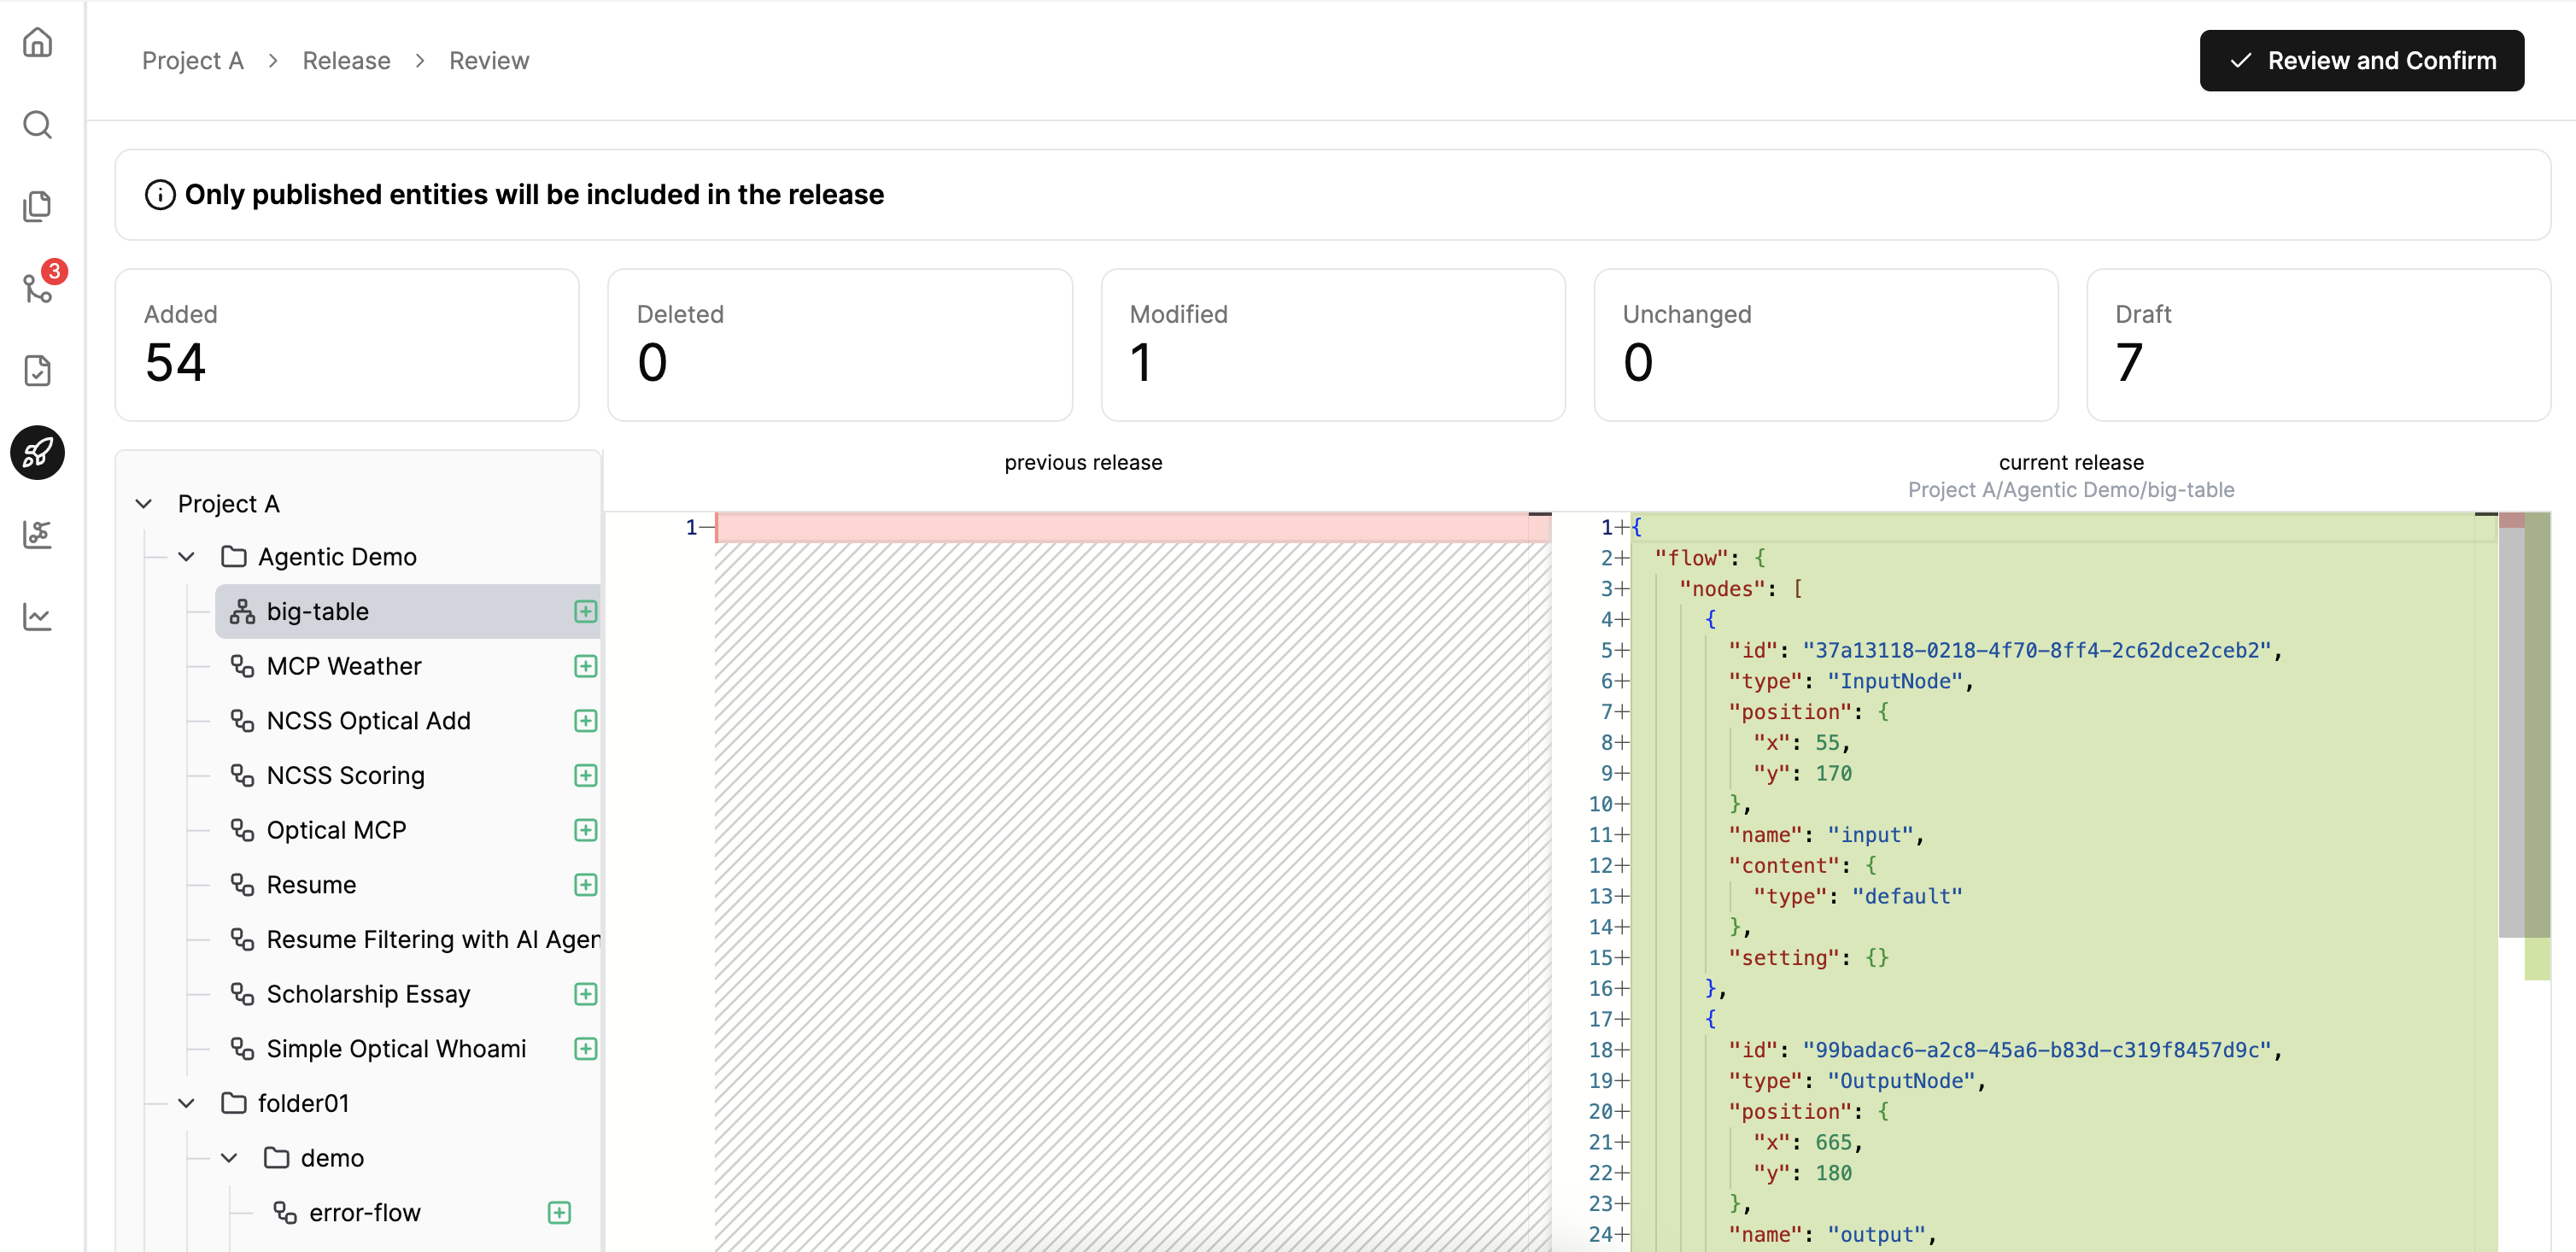Go to Release breadcrumb
2576x1252 pixels.
[346, 61]
